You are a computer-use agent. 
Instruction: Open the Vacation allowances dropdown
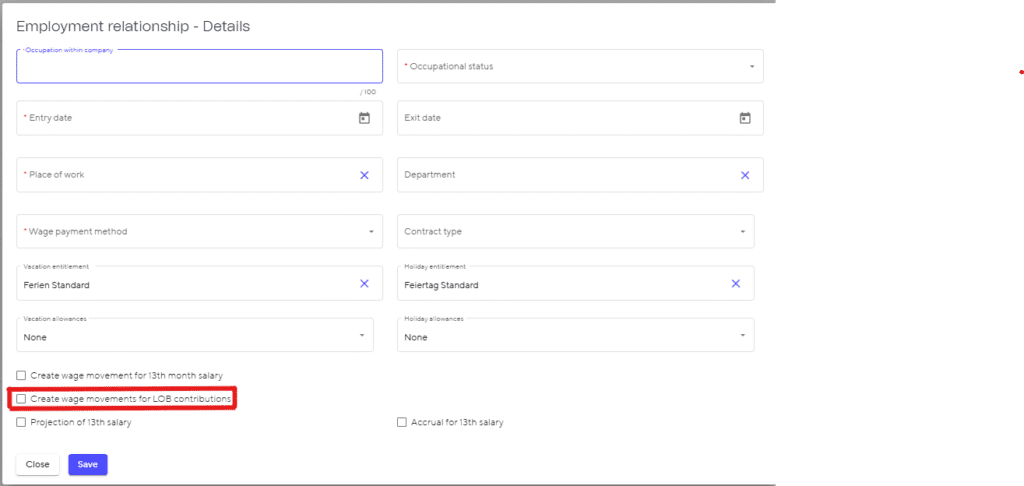[195, 336]
